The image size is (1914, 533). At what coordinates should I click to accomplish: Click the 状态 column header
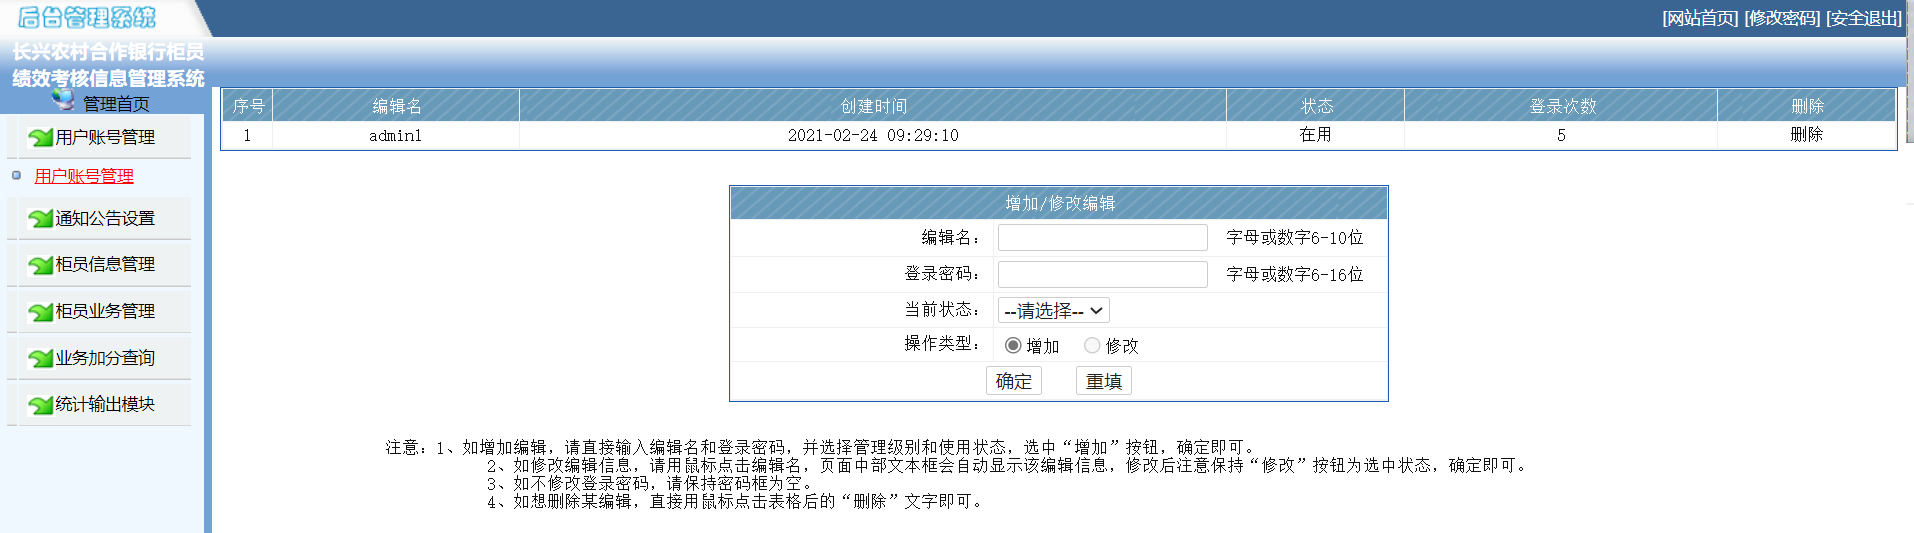pos(1316,106)
